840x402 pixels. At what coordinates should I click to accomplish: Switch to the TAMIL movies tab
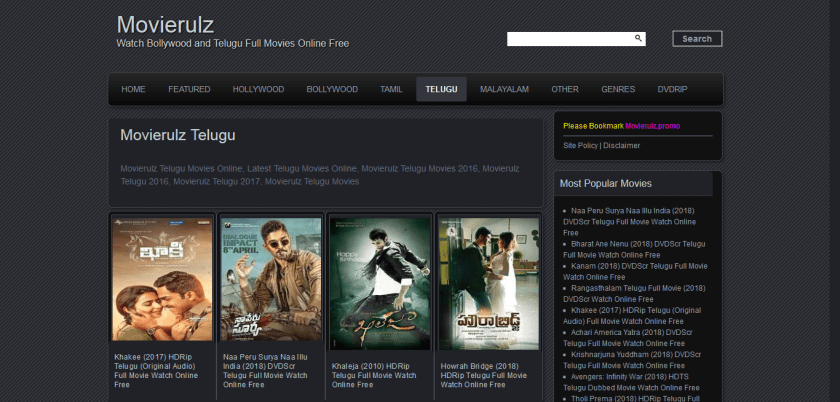[391, 89]
